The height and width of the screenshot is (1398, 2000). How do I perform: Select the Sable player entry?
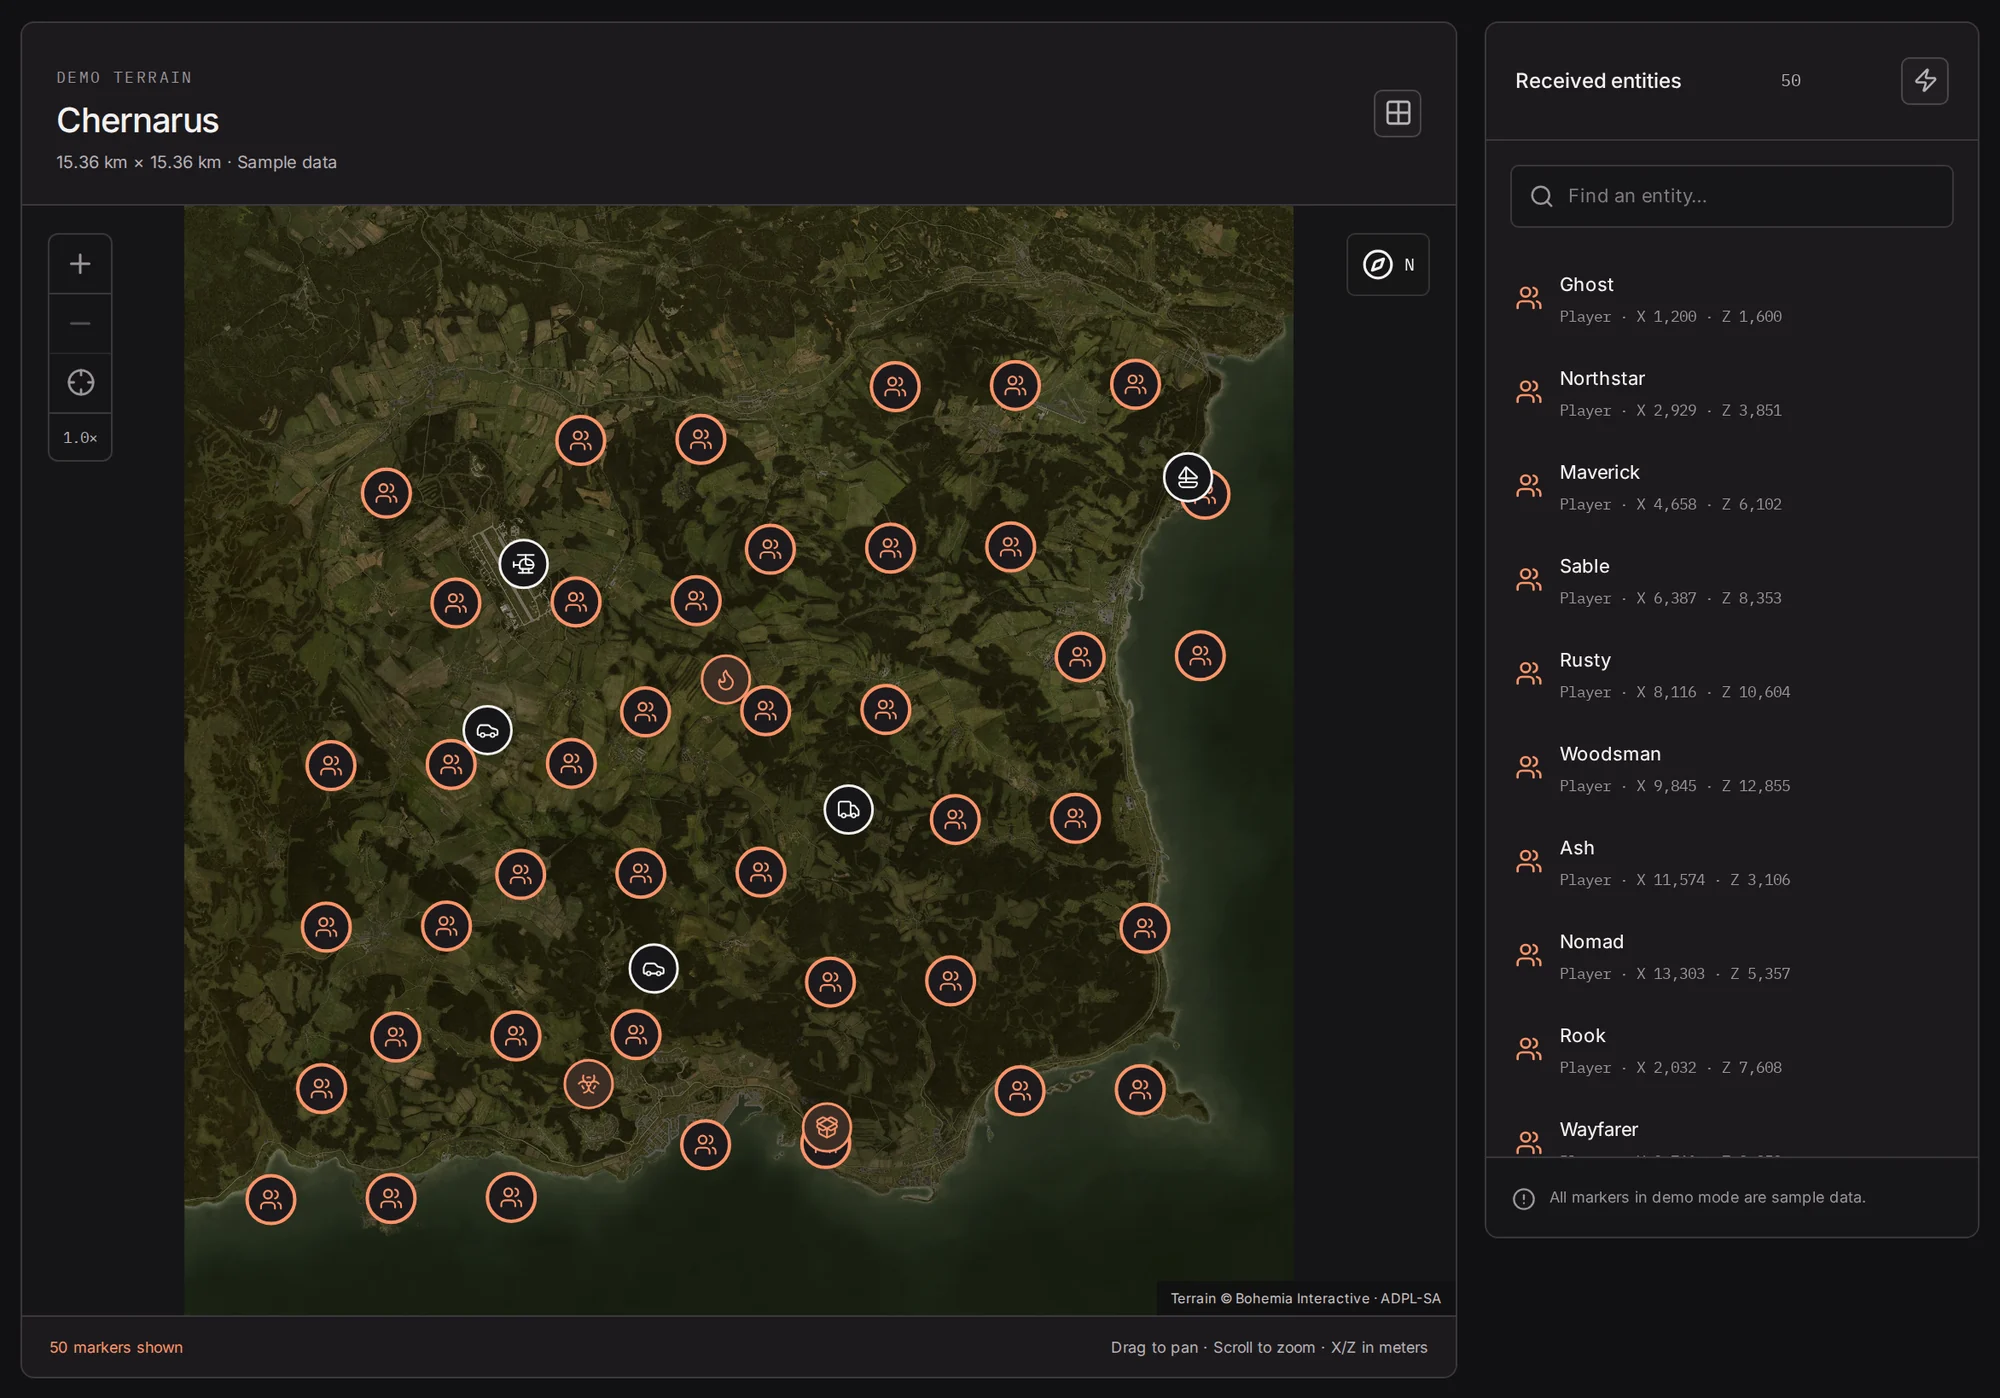pyautogui.click(x=1731, y=581)
